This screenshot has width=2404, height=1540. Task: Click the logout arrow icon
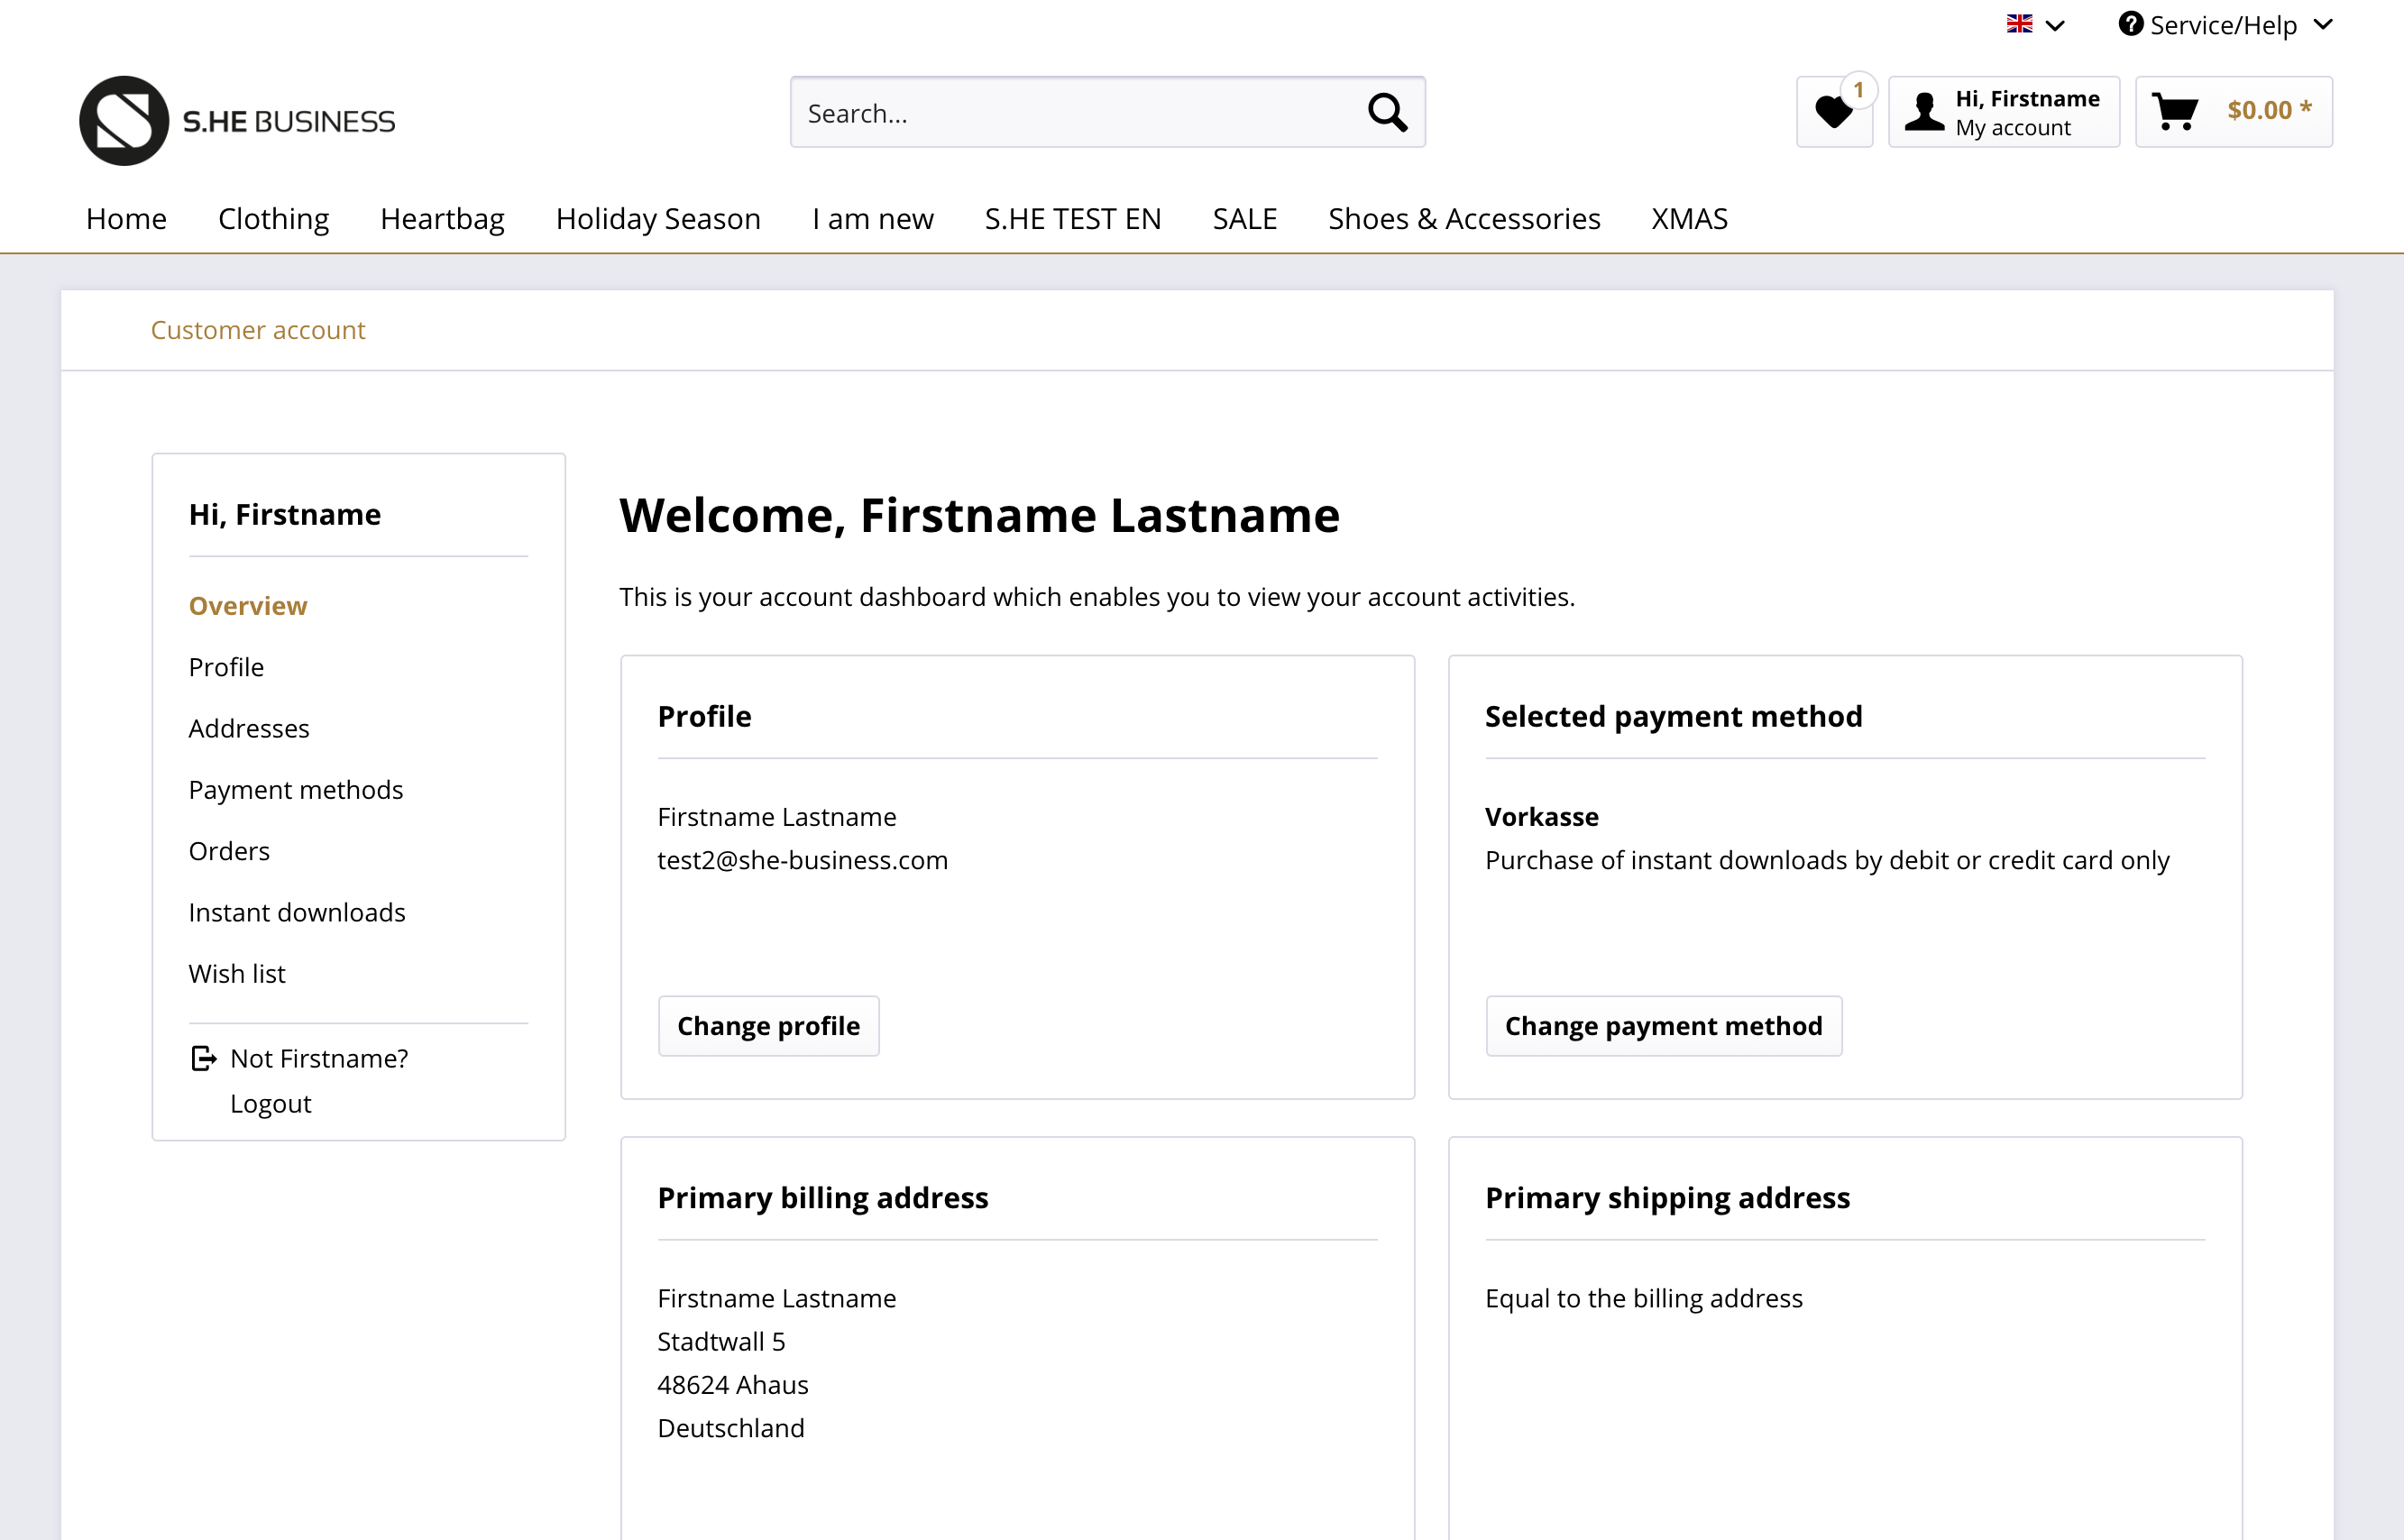point(203,1058)
